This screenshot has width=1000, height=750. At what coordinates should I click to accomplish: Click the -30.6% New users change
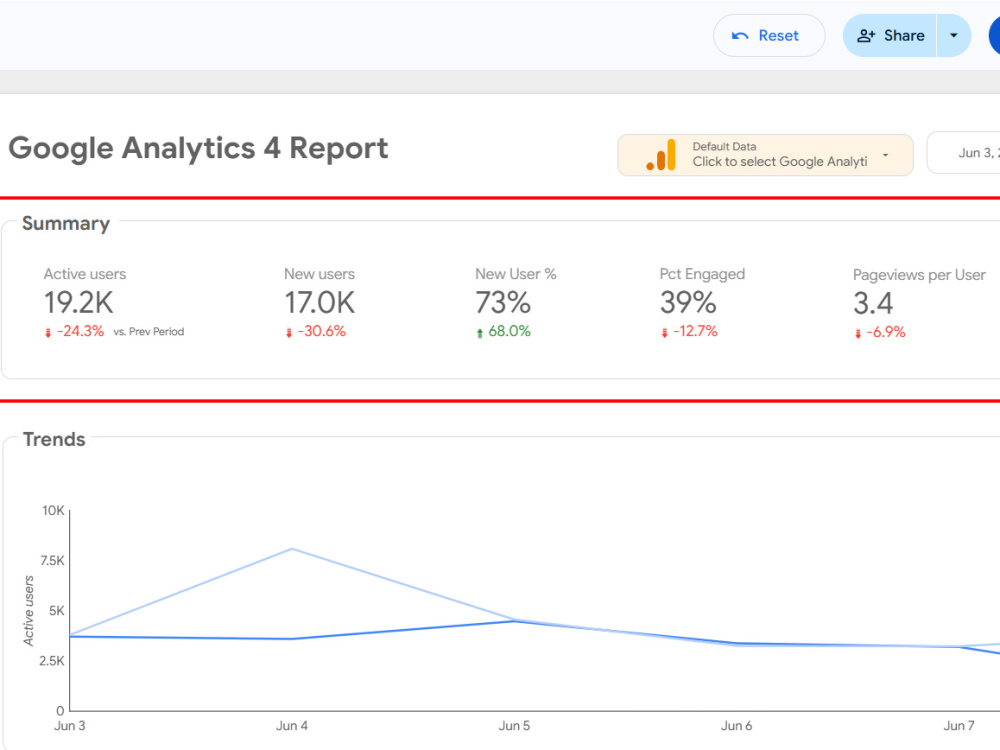point(321,332)
